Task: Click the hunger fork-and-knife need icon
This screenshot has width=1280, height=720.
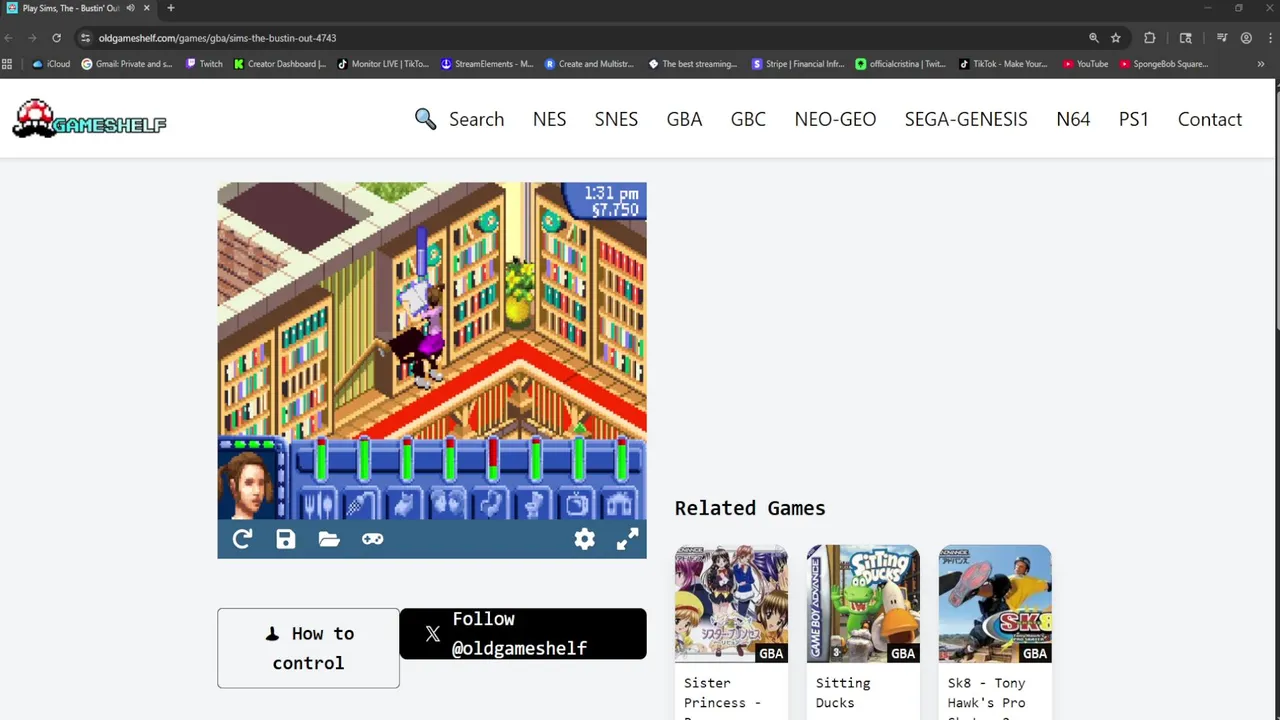Action: click(319, 504)
